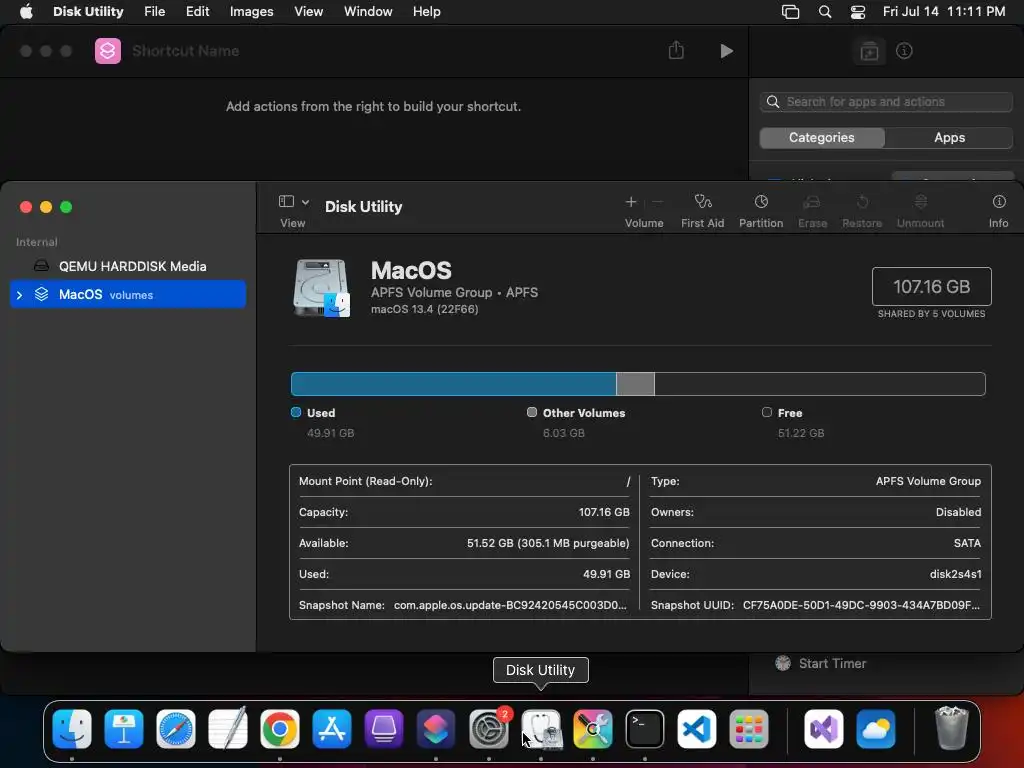The width and height of the screenshot is (1024, 768).
Task: Click the Used legend blue dot
Action: pyautogui.click(x=296, y=412)
